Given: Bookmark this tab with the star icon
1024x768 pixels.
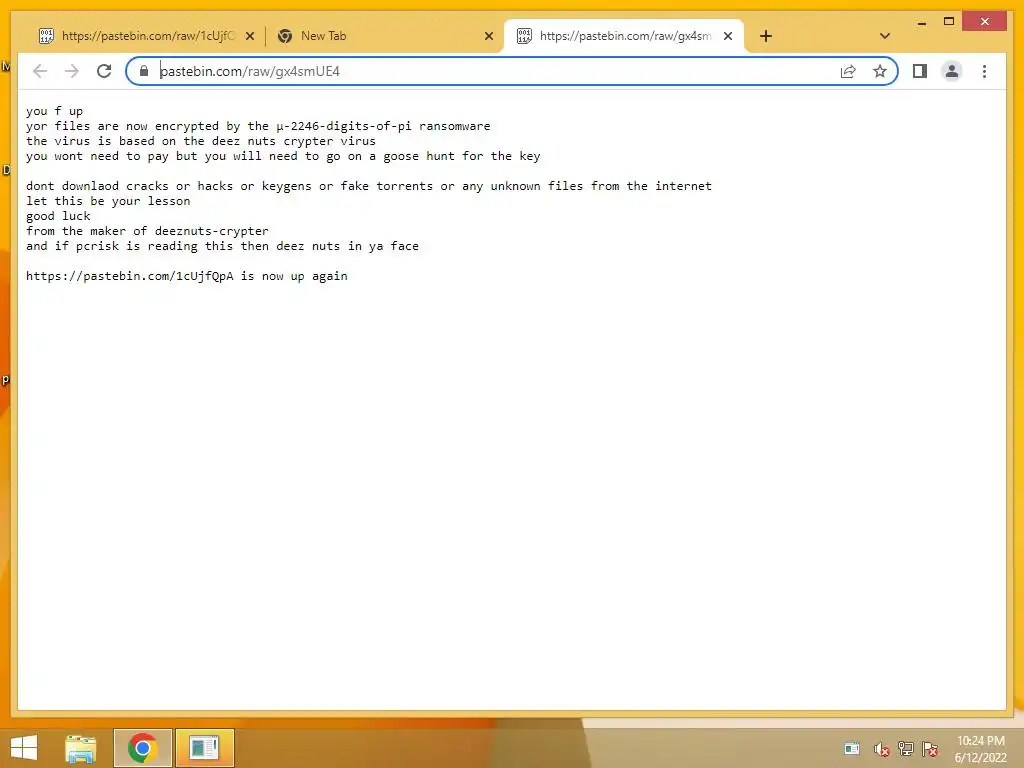Looking at the screenshot, I should (x=880, y=71).
